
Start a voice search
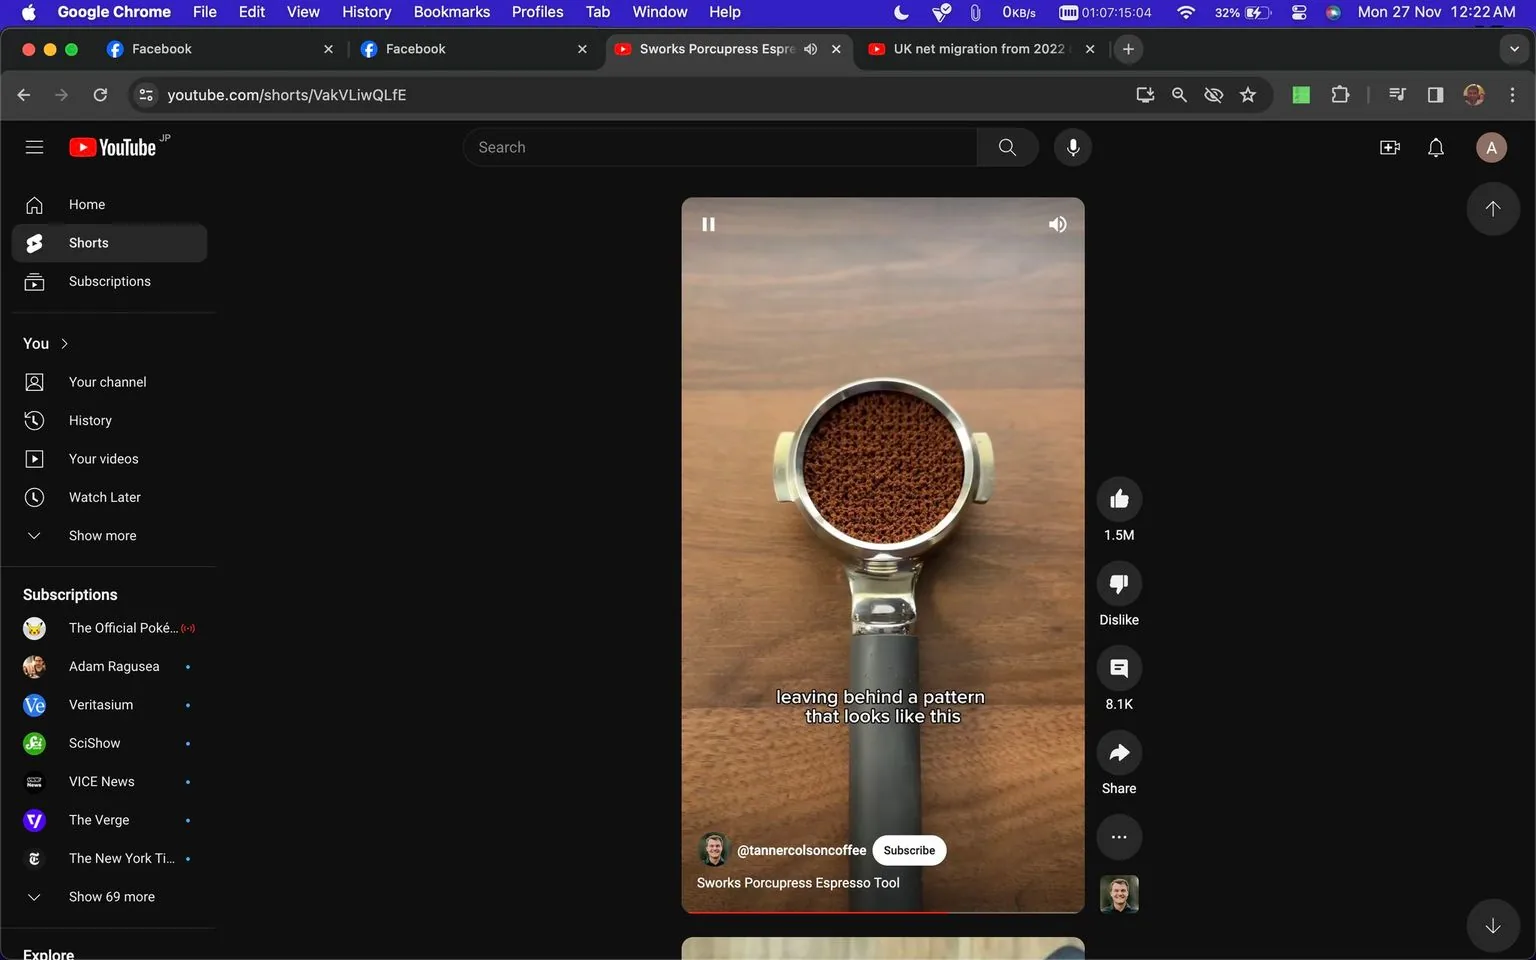1072,147
